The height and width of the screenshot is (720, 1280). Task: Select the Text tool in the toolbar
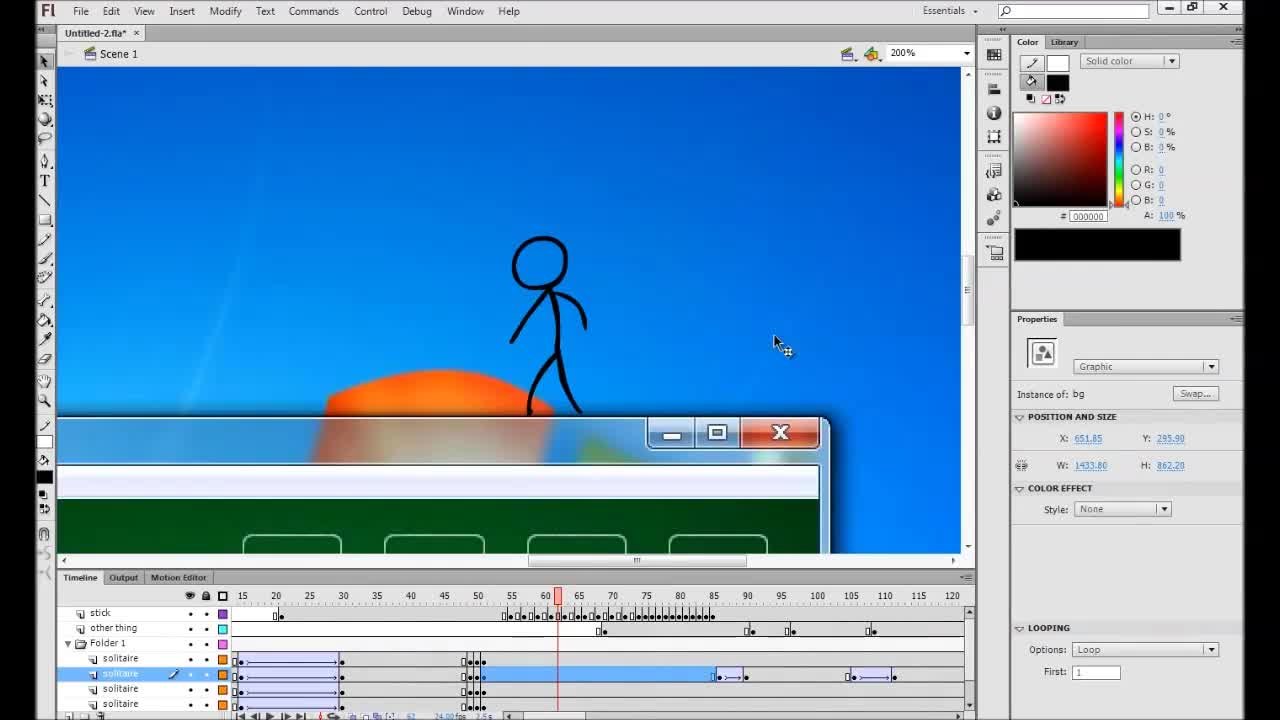coord(45,181)
